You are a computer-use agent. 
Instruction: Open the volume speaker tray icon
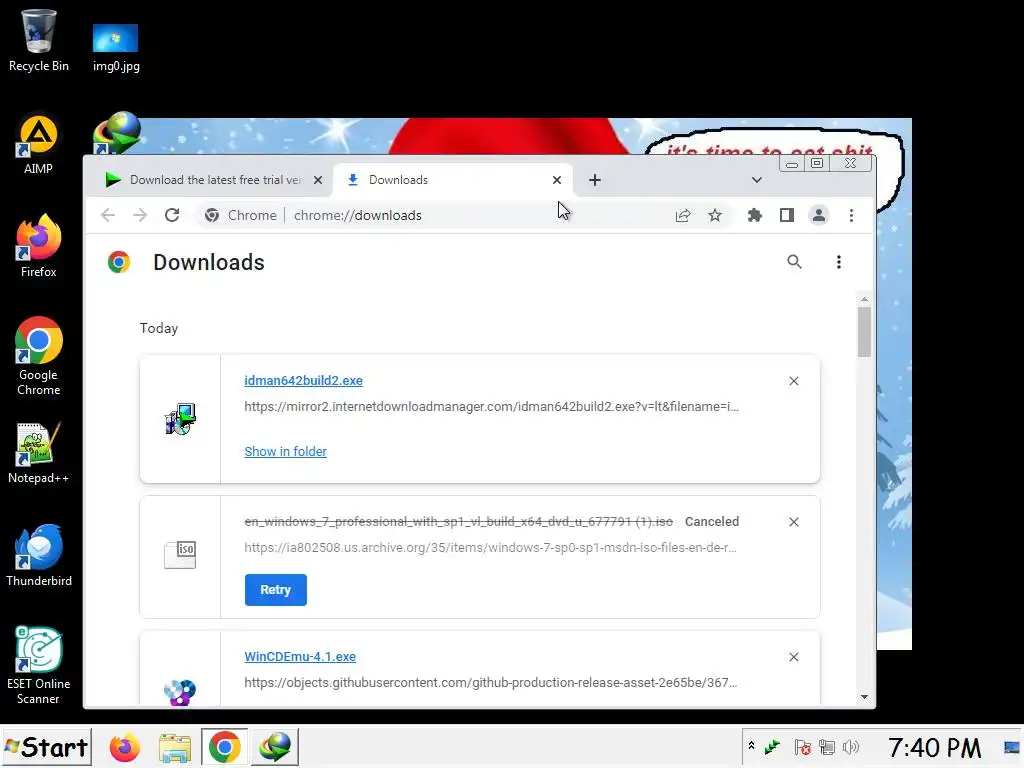(850, 746)
